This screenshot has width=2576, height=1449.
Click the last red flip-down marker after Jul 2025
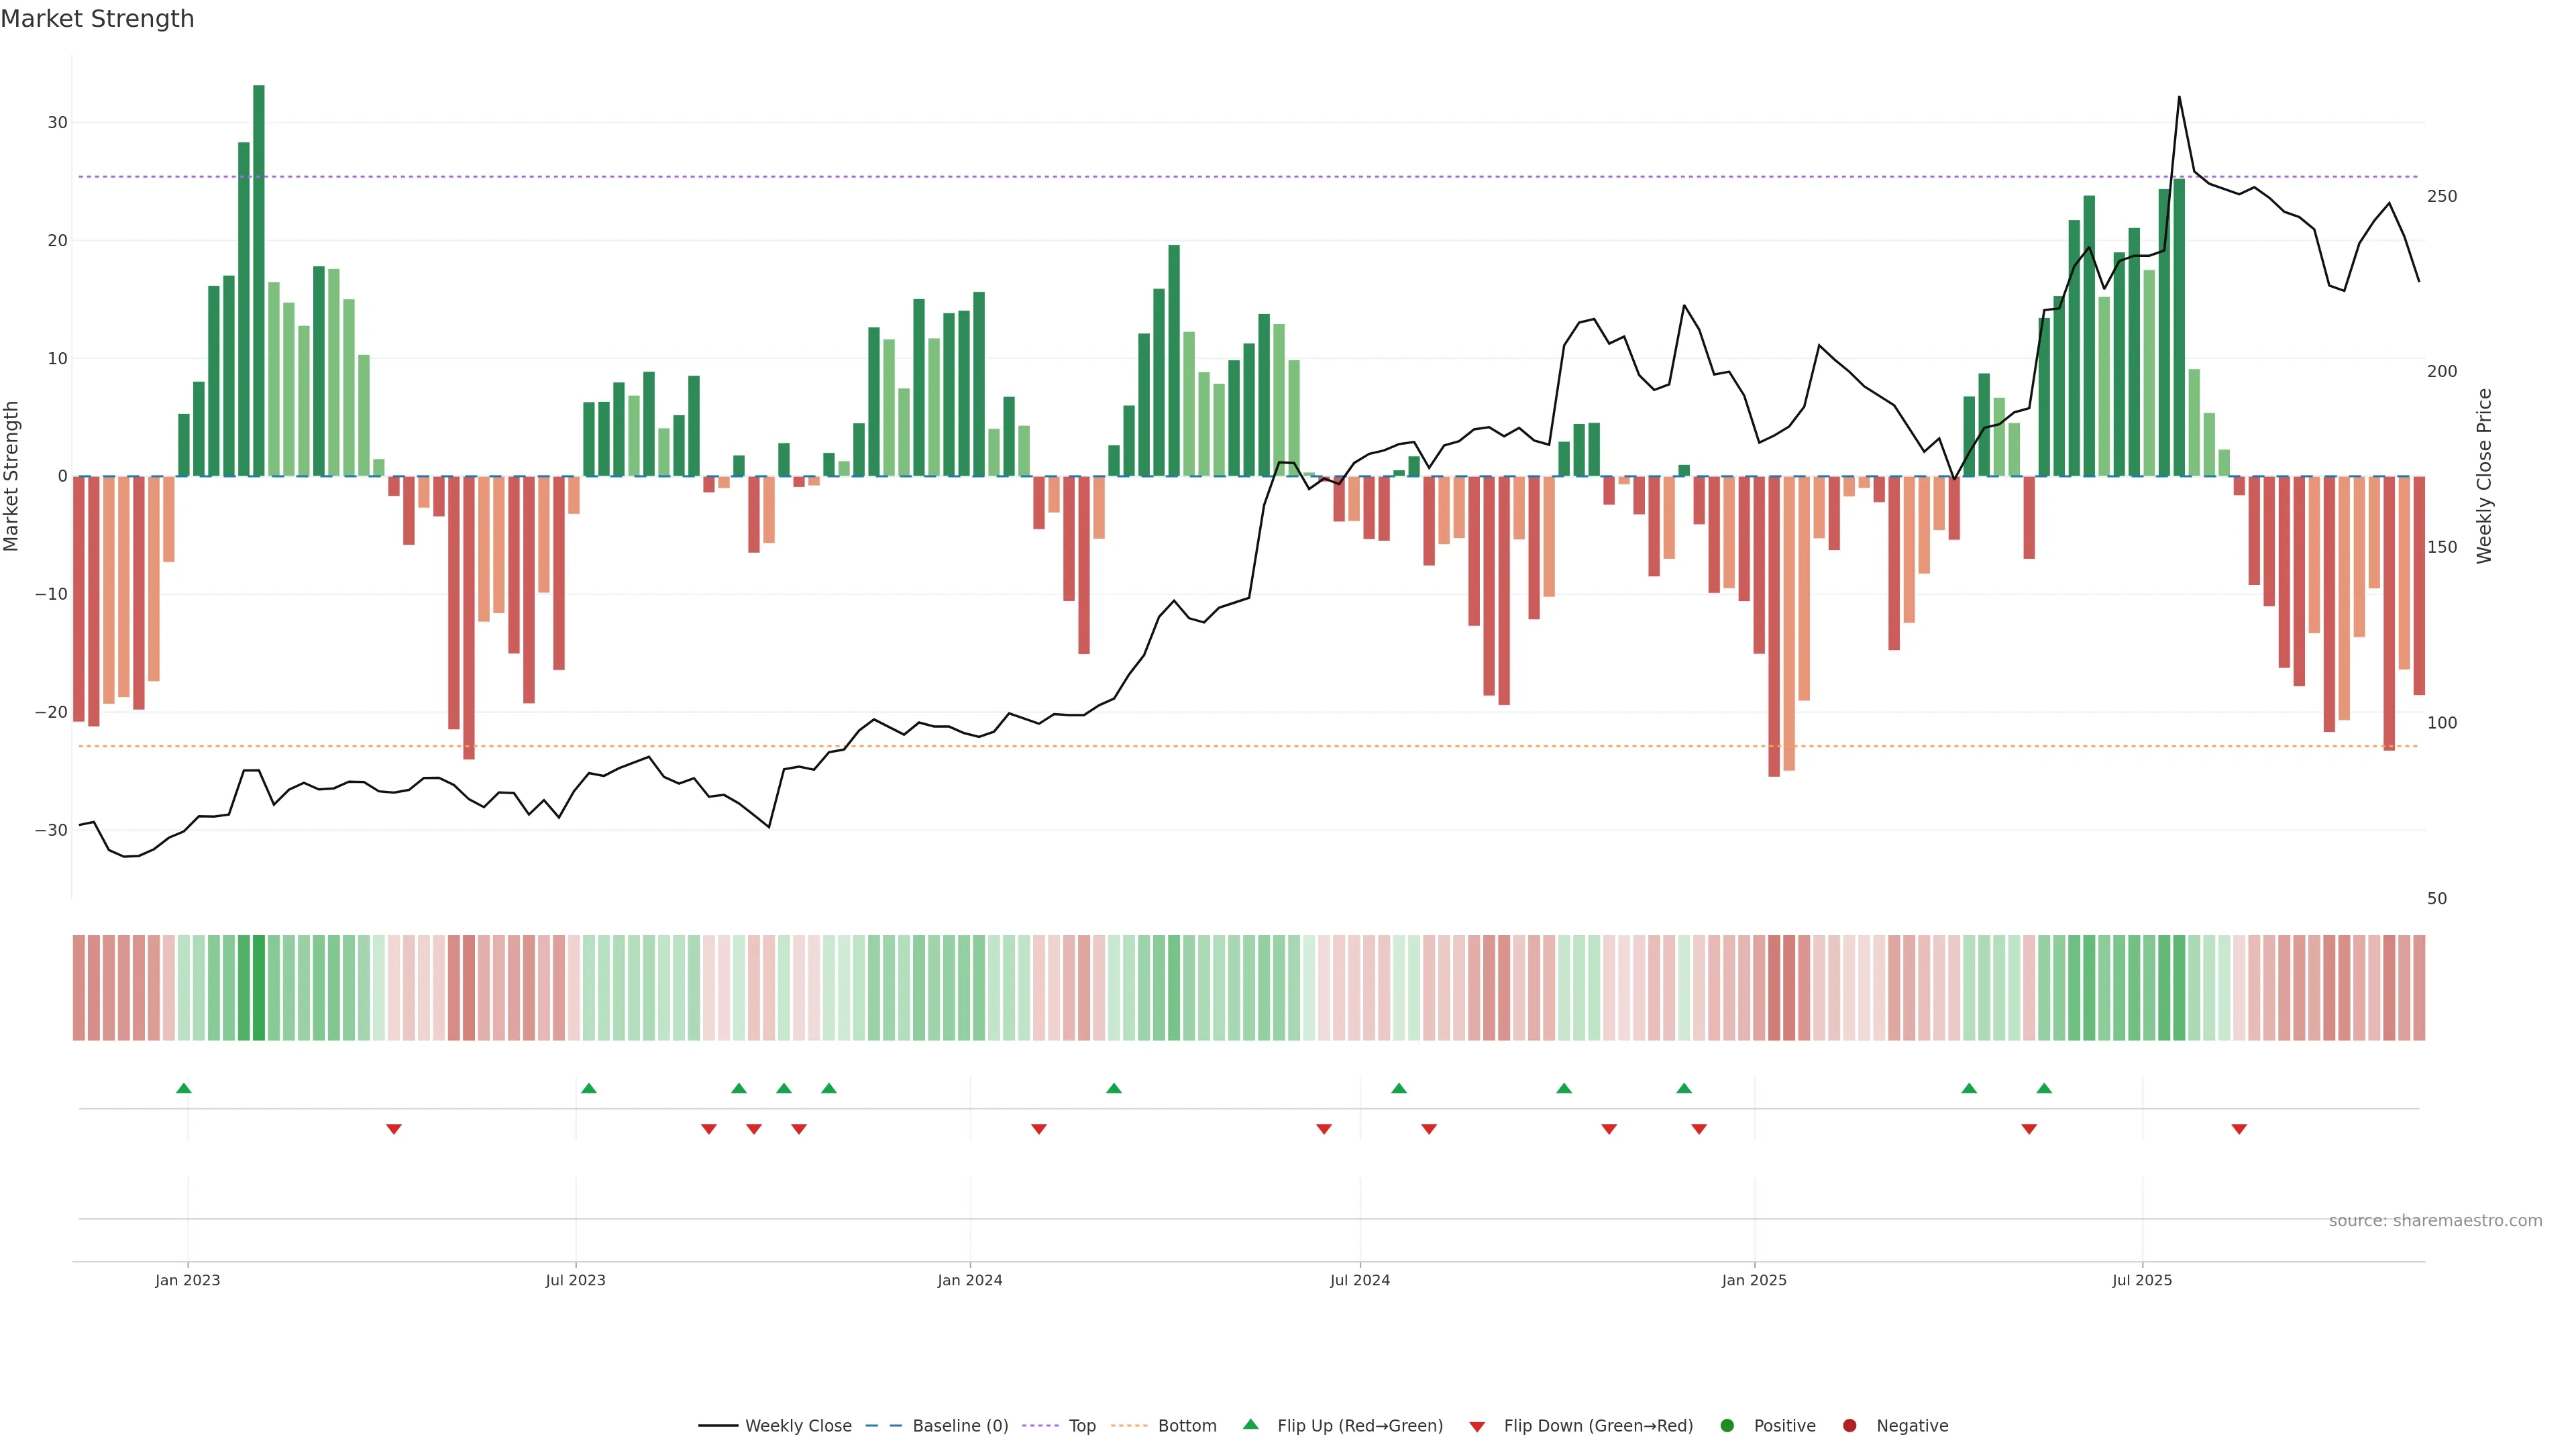coord(2239,1129)
